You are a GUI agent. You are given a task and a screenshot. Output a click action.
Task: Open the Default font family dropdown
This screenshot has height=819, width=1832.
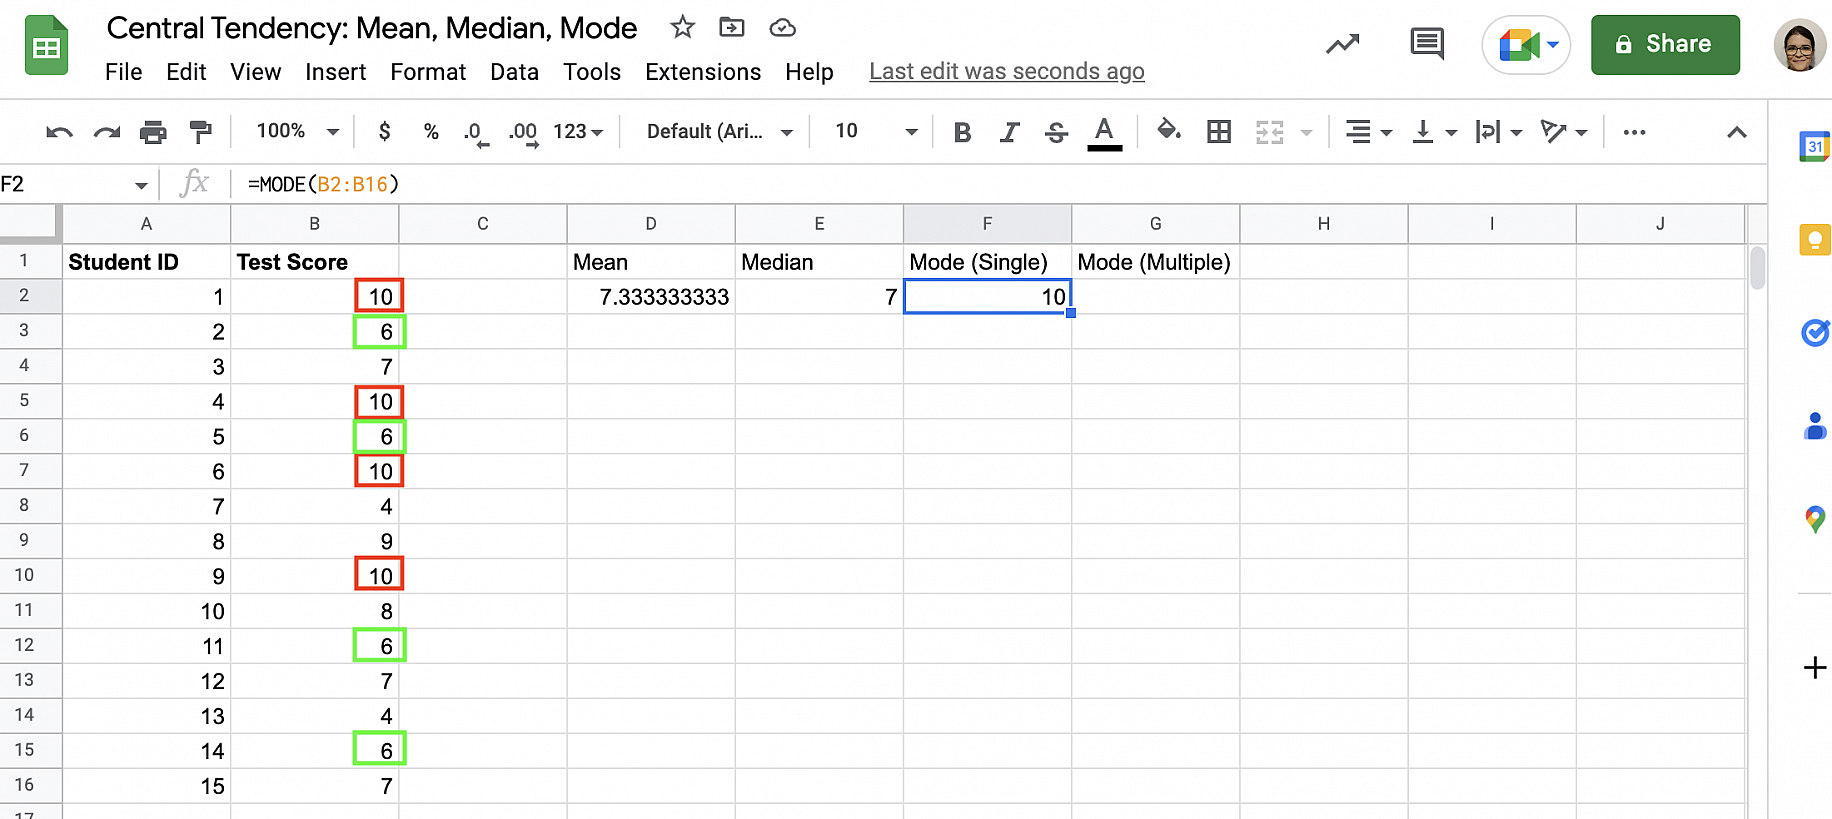pos(720,131)
